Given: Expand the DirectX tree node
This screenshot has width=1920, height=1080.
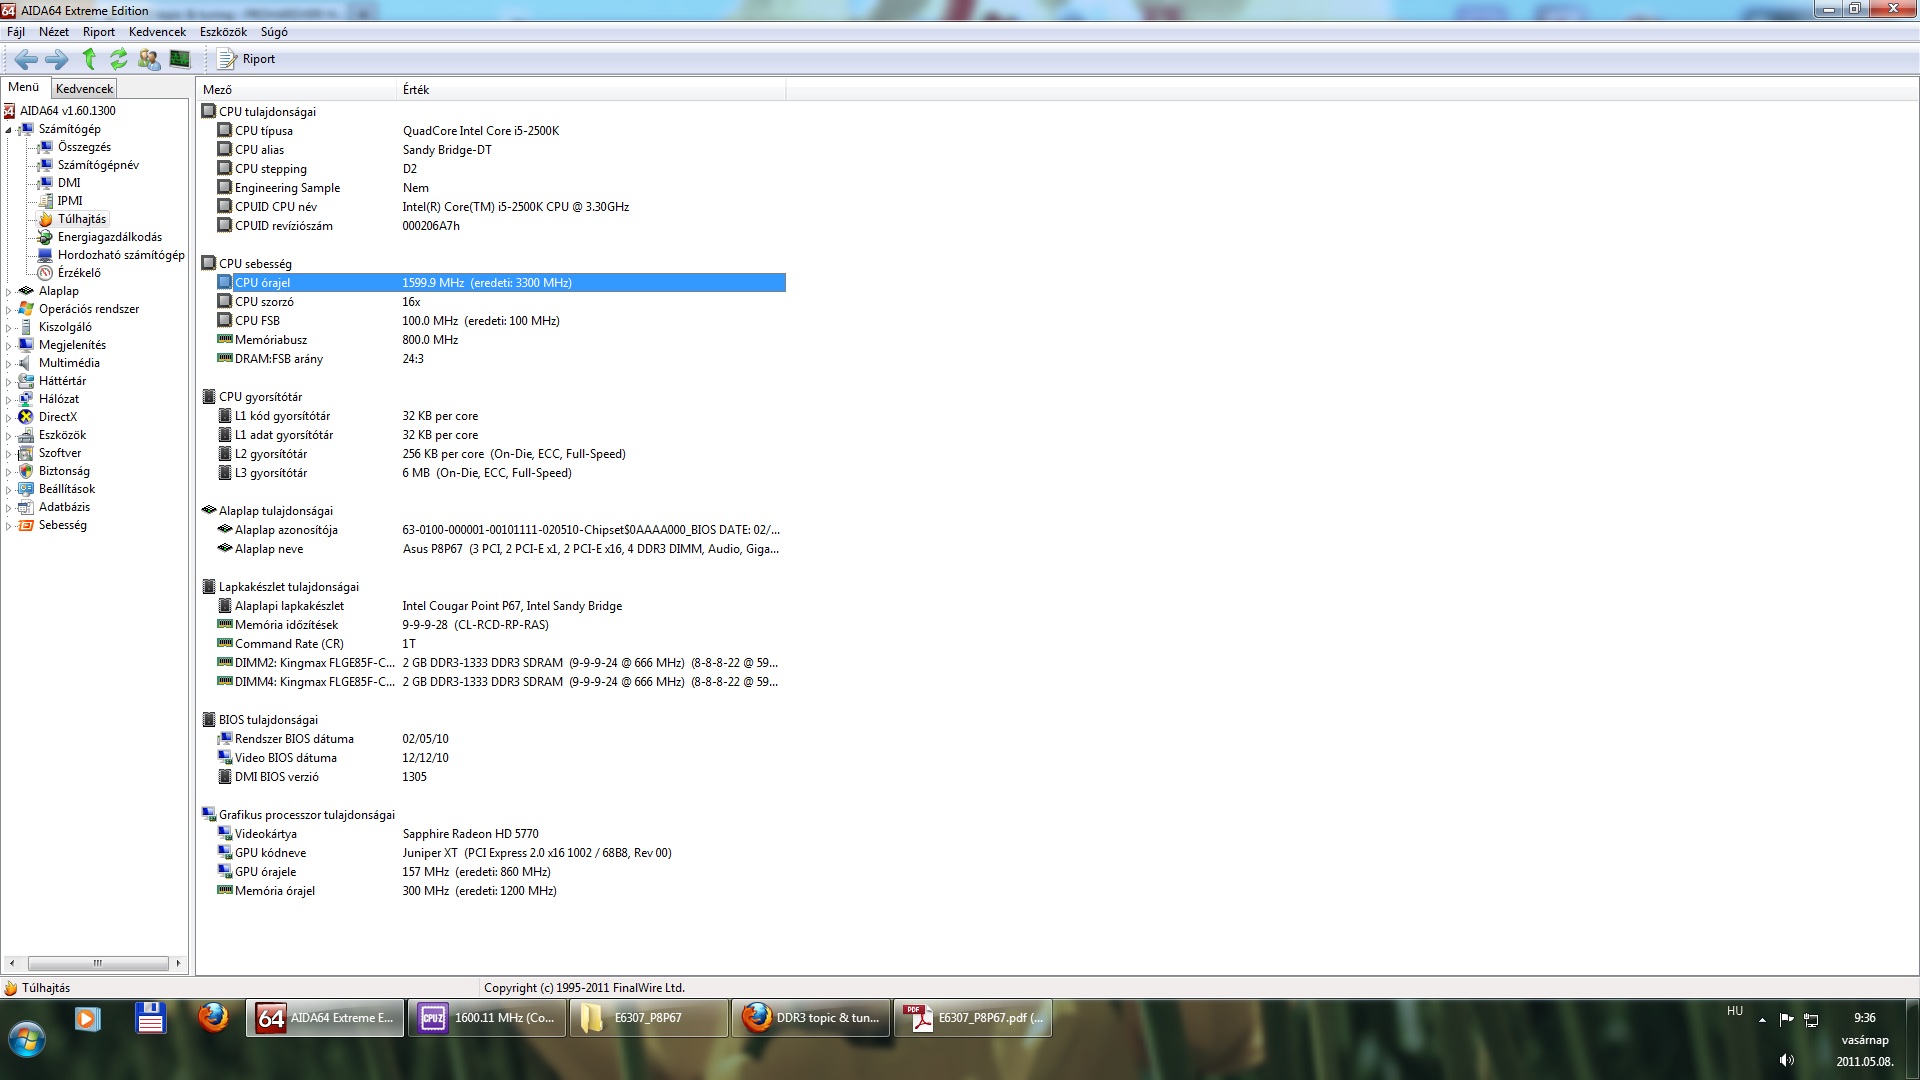Looking at the screenshot, I should 9,418.
